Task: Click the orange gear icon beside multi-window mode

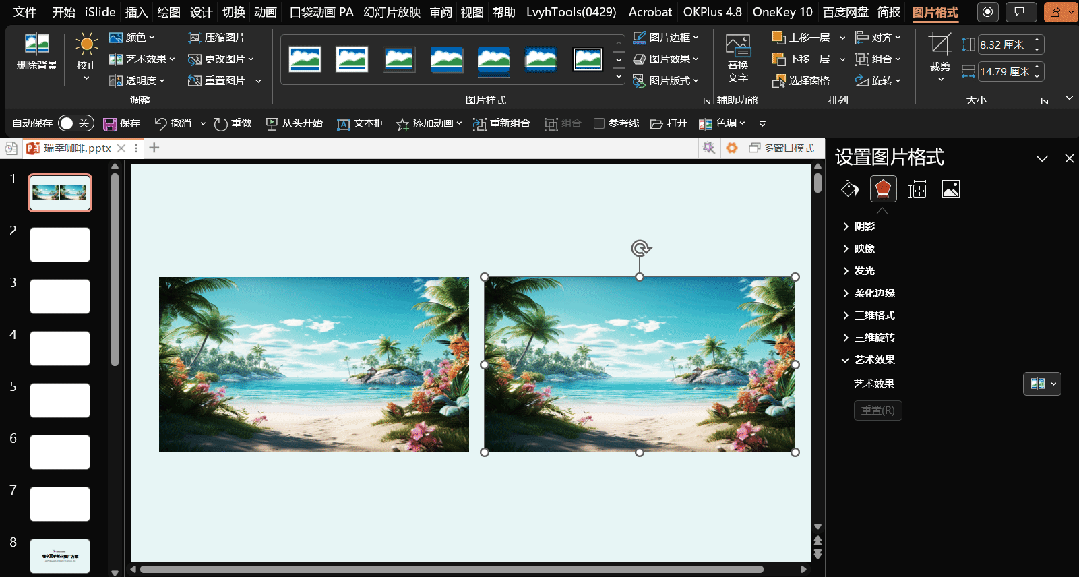Action: tap(732, 148)
